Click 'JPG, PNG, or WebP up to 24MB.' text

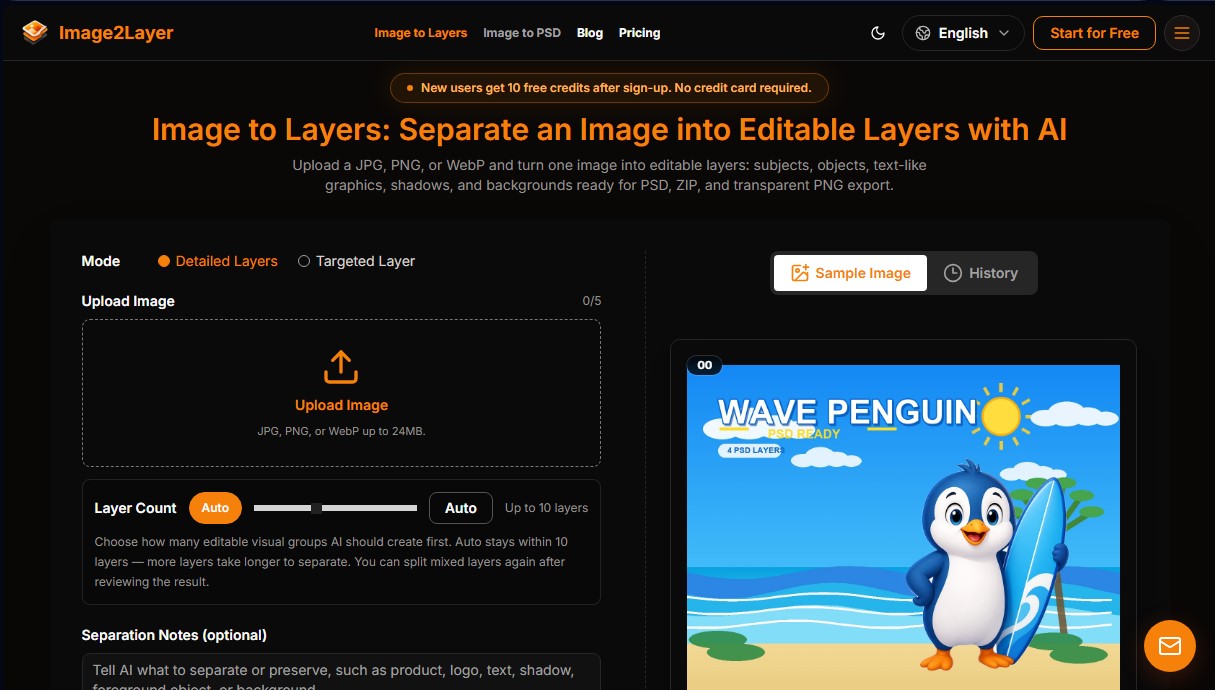pos(341,431)
